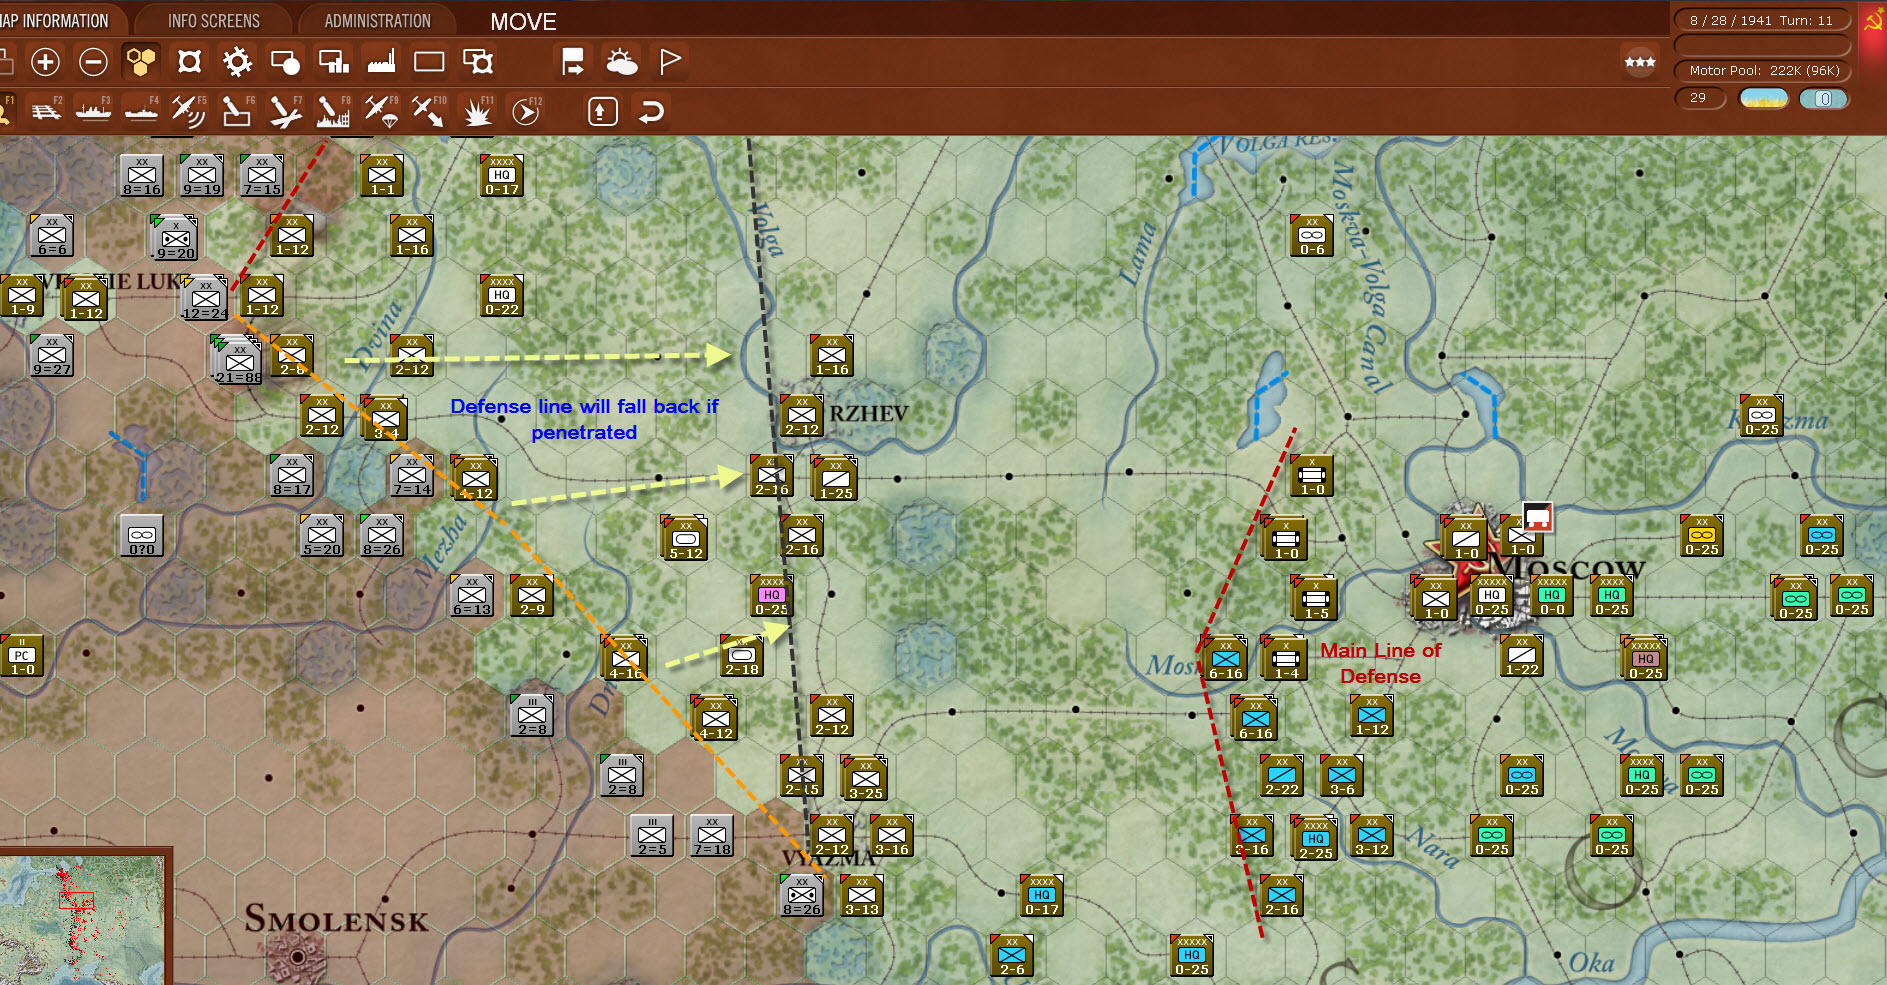Select the PC unit labeled 1-0
The image size is (1887, 985).
point(22,656)
